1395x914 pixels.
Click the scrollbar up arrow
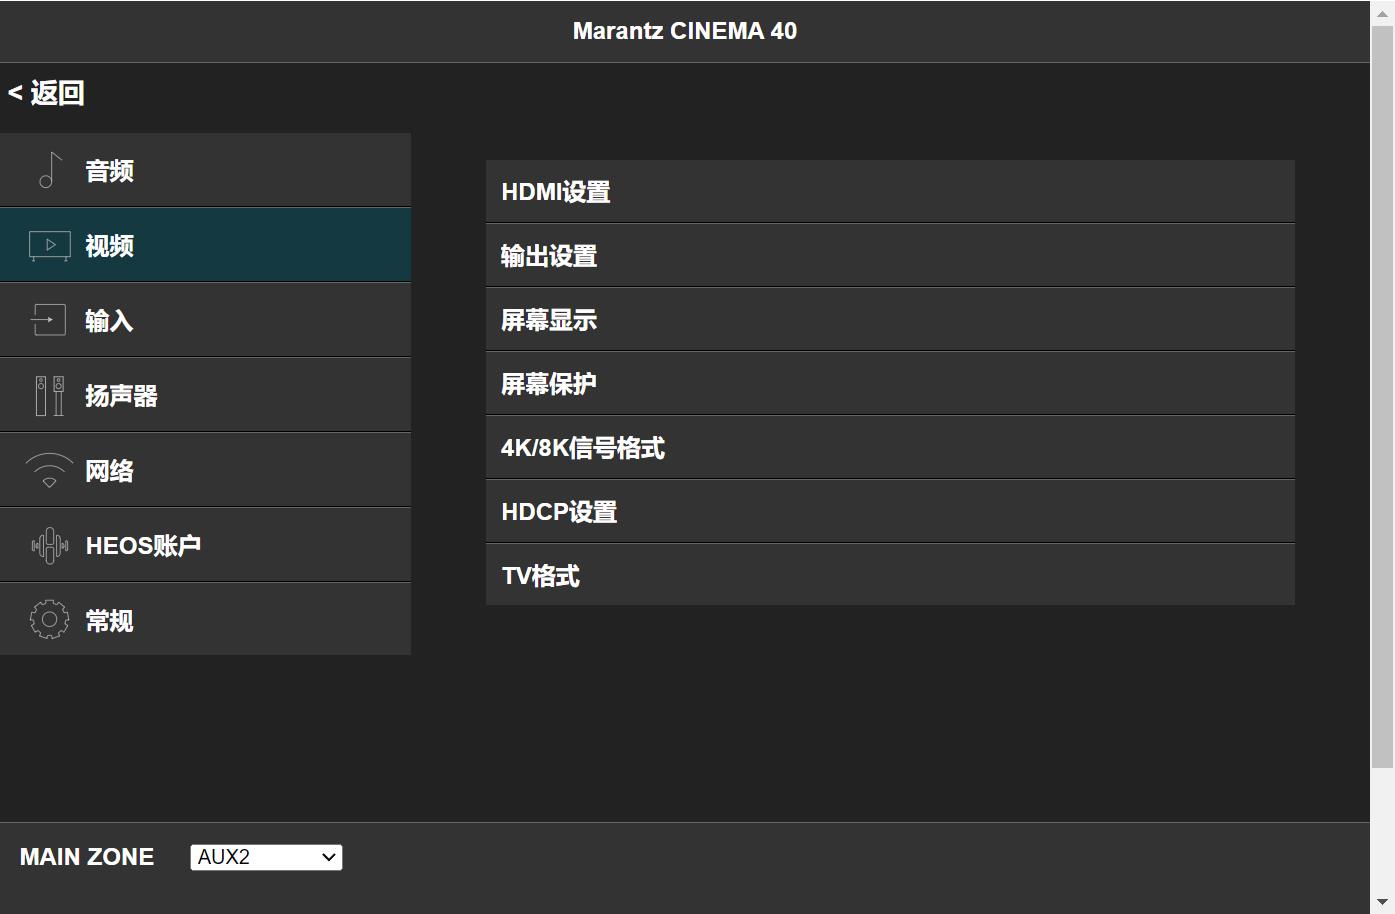[x=1384, y=11]
